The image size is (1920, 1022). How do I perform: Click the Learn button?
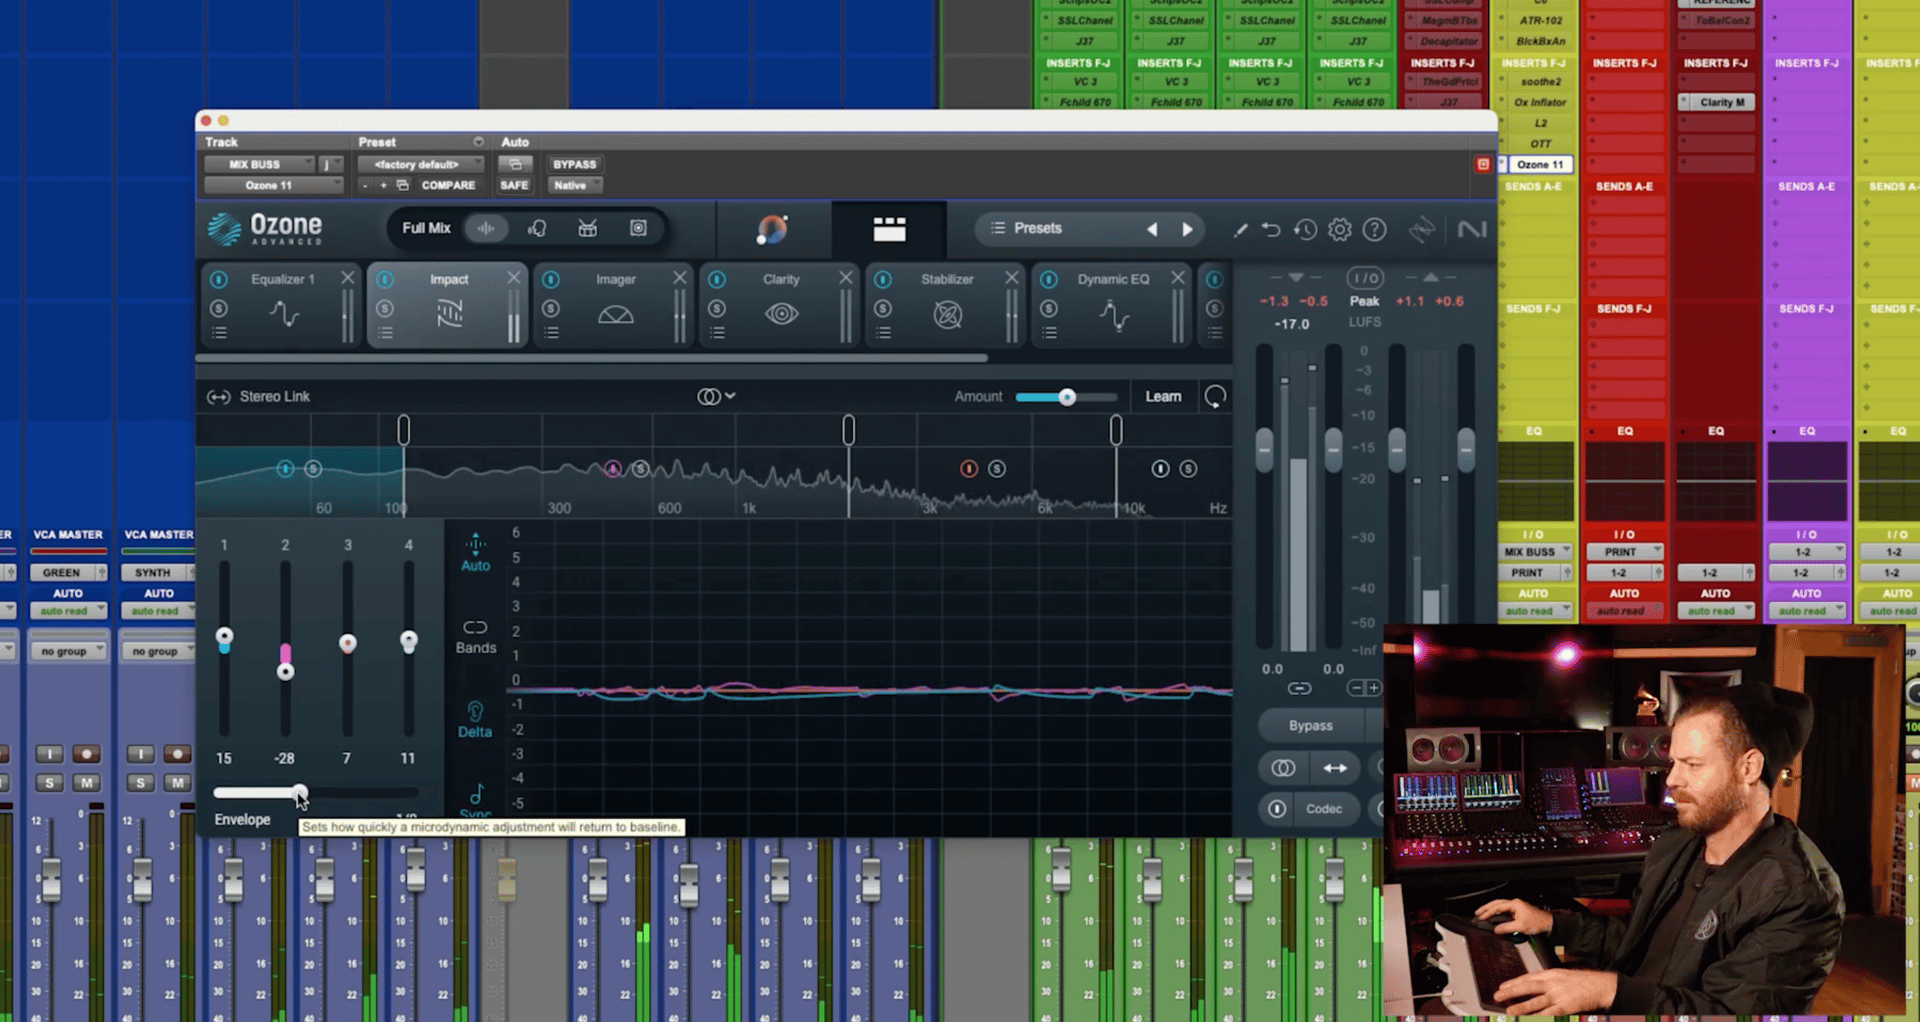coord(1163,397)
